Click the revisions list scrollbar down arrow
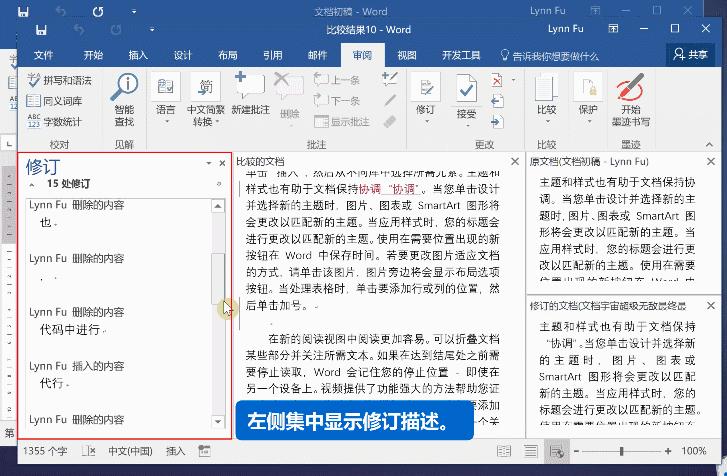The width and height of the screenshot is (727, 476). (217, 421)
